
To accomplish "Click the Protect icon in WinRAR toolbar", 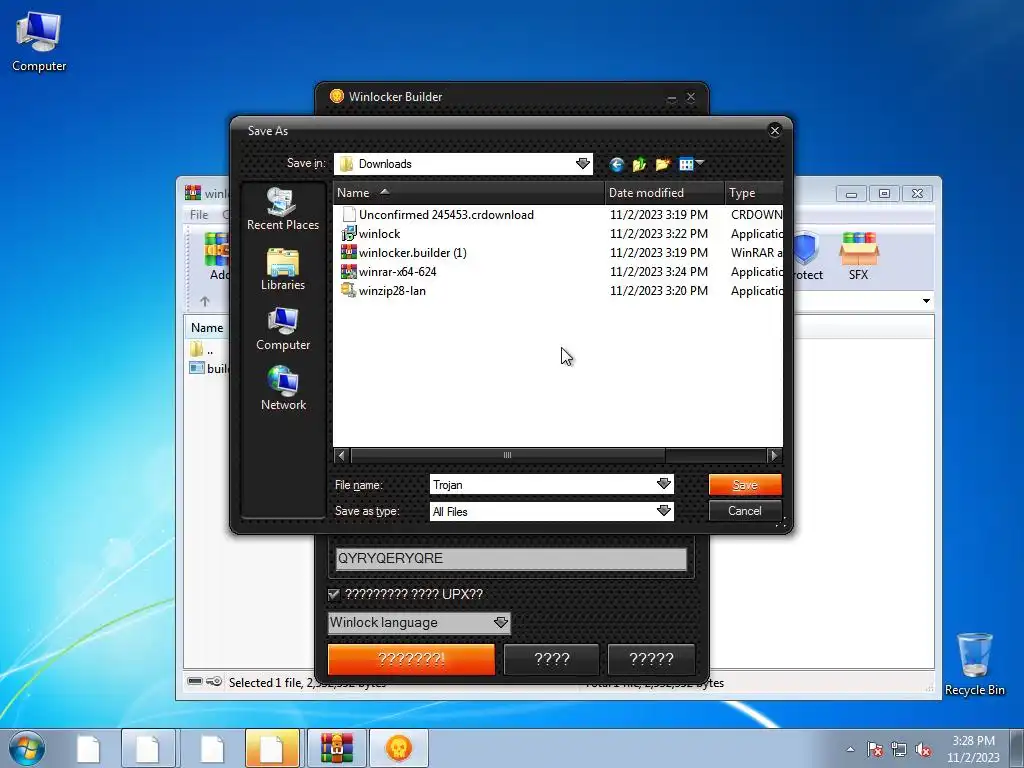I will pos(808,256).
